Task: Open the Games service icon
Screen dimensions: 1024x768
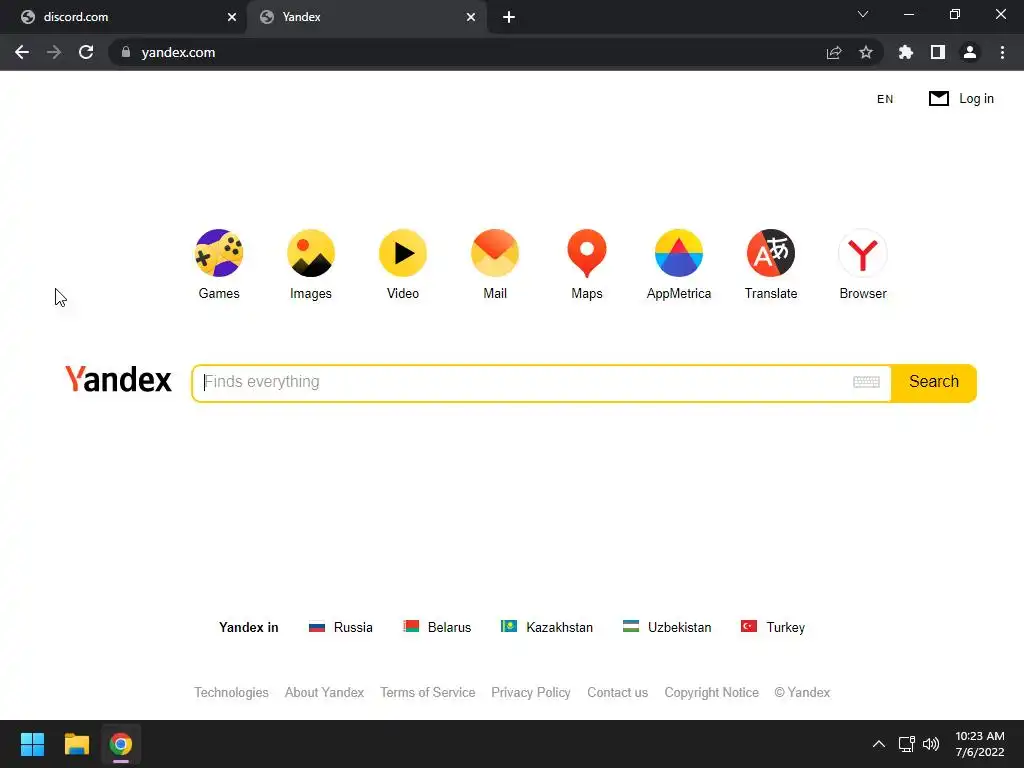Action: click(x=219, y=253)
